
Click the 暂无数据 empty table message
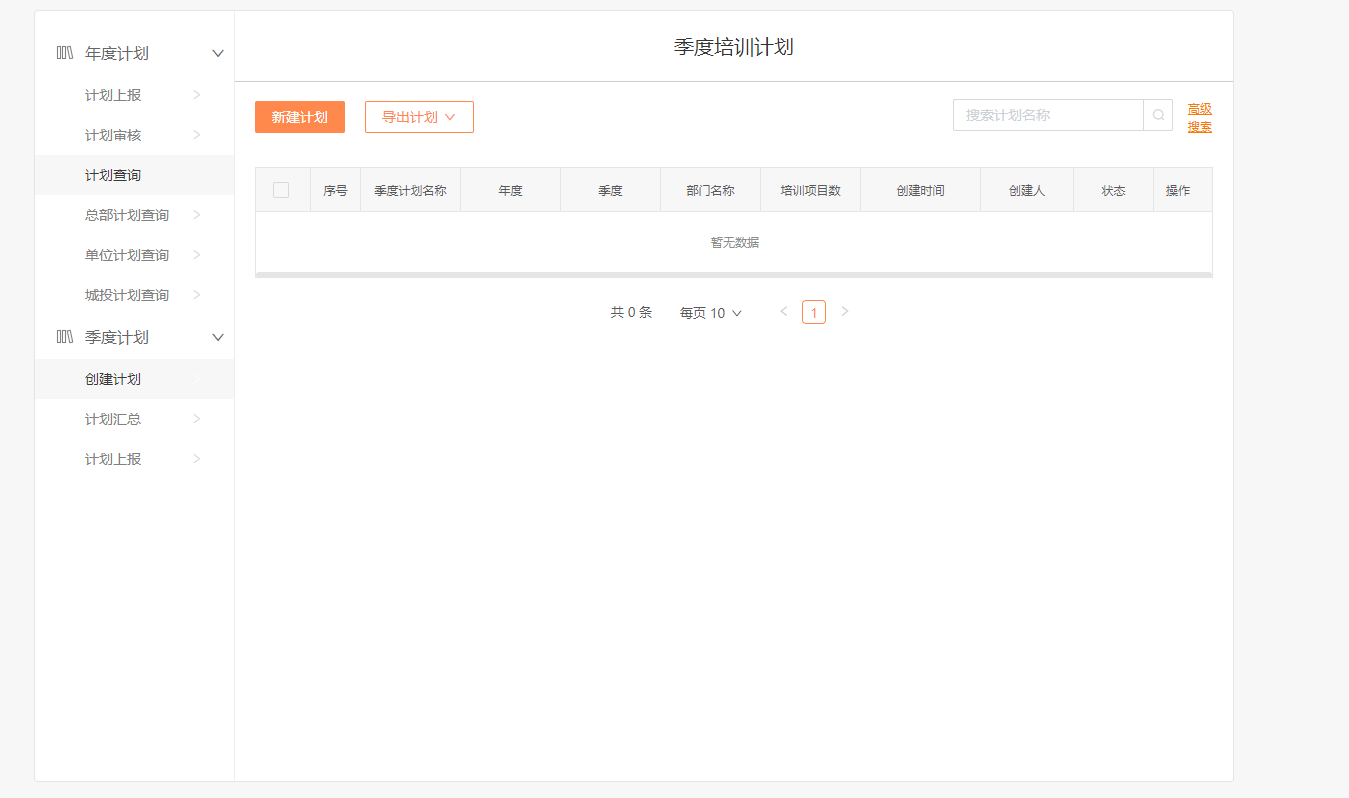coord(735,242)
